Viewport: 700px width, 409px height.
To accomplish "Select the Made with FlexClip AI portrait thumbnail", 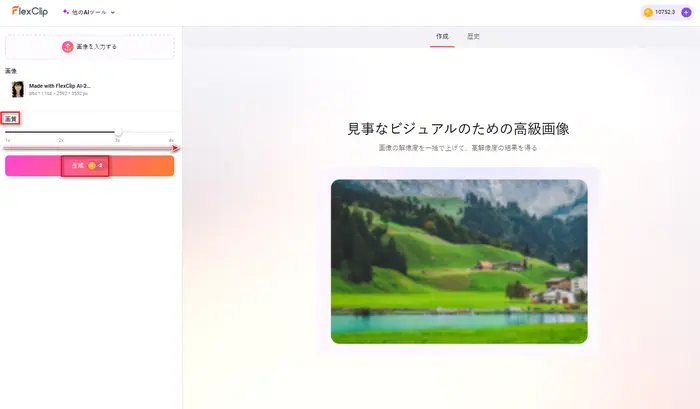I will [18, 89].
